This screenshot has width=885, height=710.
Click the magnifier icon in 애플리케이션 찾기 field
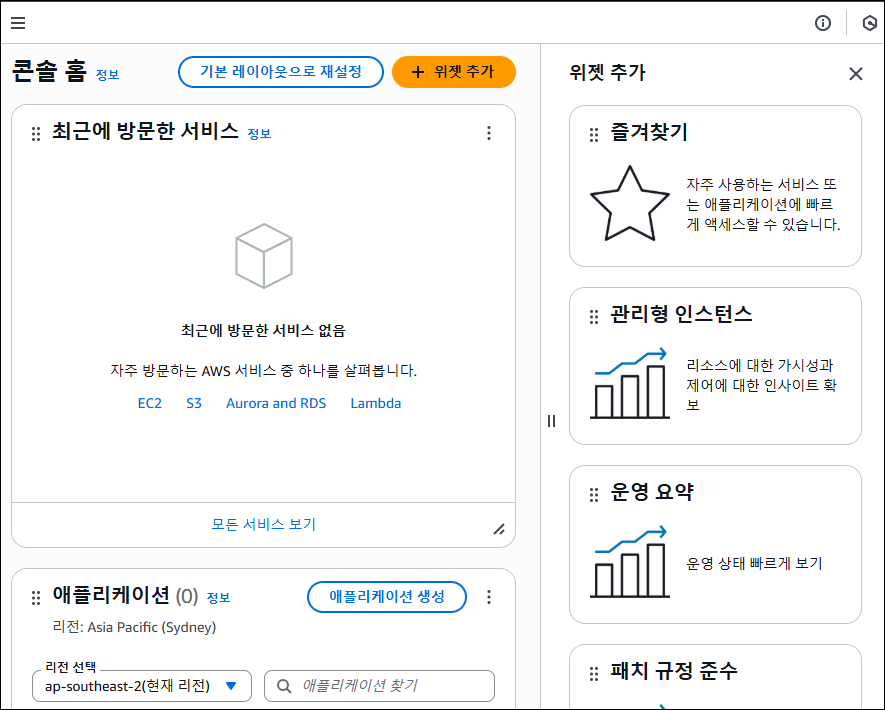(x=284, y=686)
